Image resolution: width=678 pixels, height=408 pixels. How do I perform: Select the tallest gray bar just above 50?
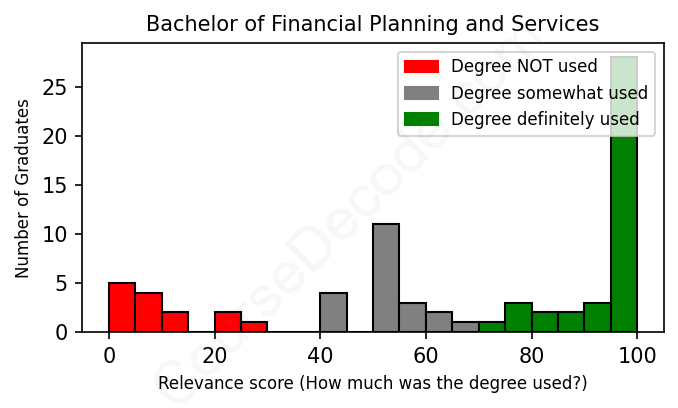[x=386, y=278]
